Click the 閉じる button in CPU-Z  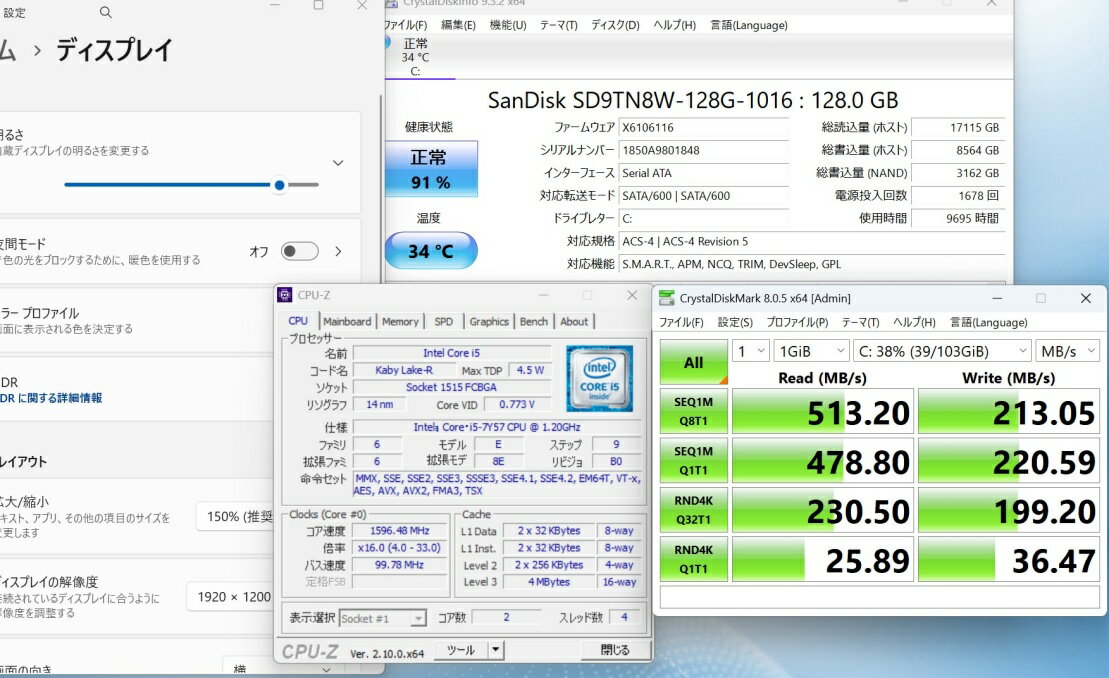(x=614, y=650)
